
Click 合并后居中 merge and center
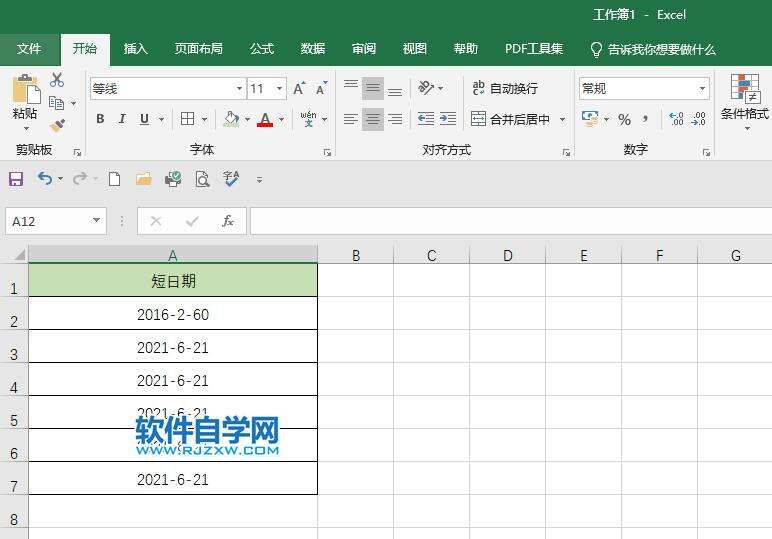(x=510, y=119)
